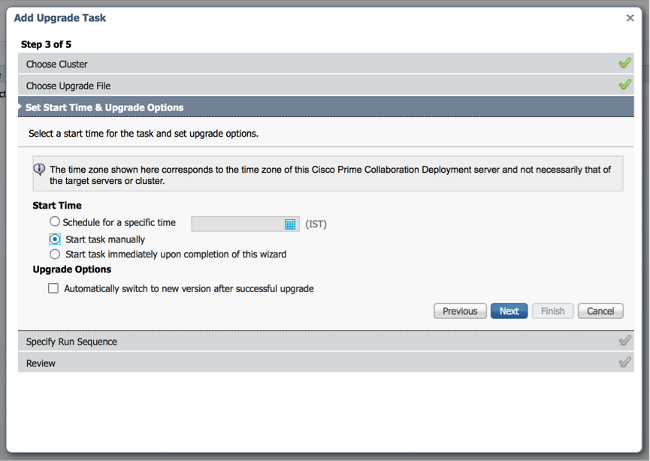
Task: Open the calendar date picker icon
Action: click(x=290, y=224)
